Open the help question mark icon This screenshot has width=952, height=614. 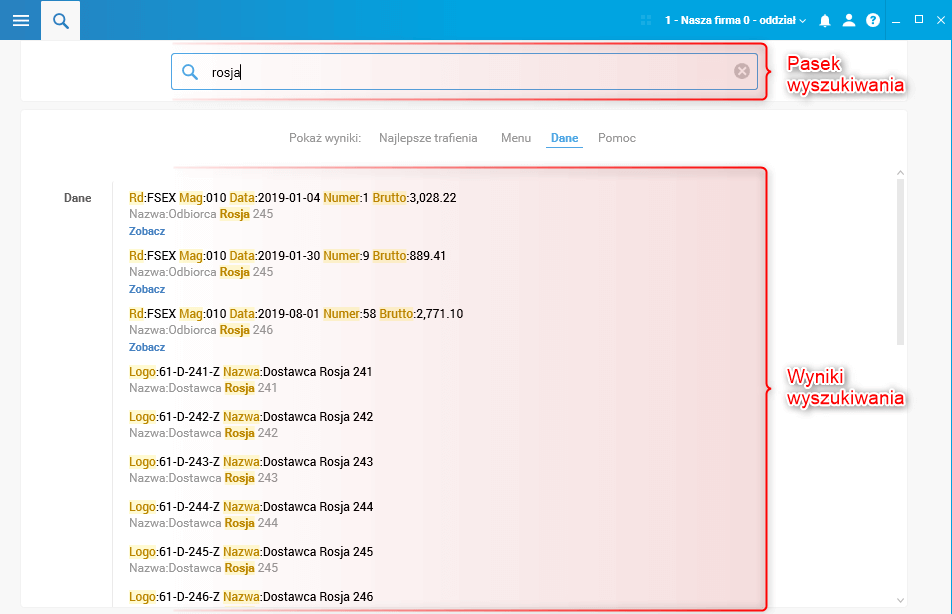pyautogui.click(x=873, y=21)
